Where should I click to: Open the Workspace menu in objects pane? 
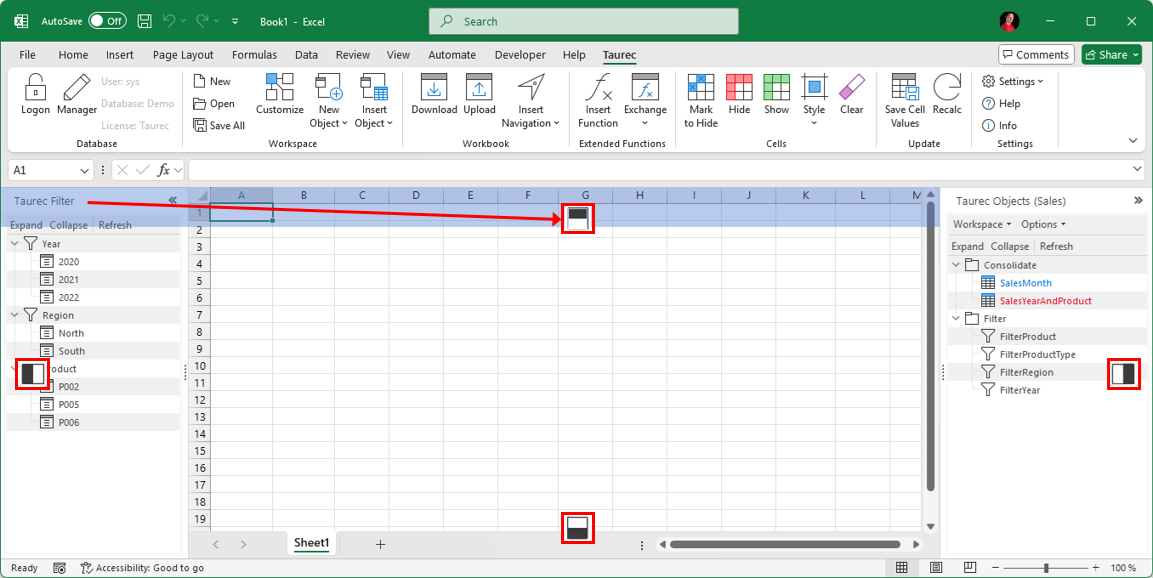[982, 224]
